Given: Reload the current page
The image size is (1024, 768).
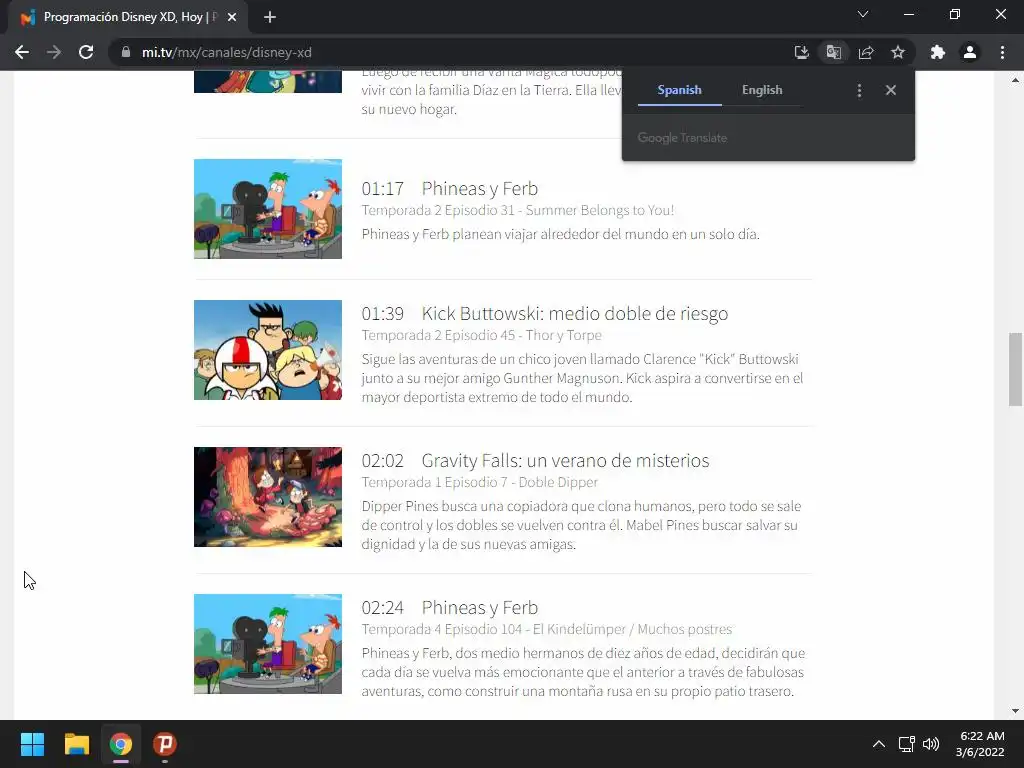Looking at the screenshot, I should coord(86,52).
